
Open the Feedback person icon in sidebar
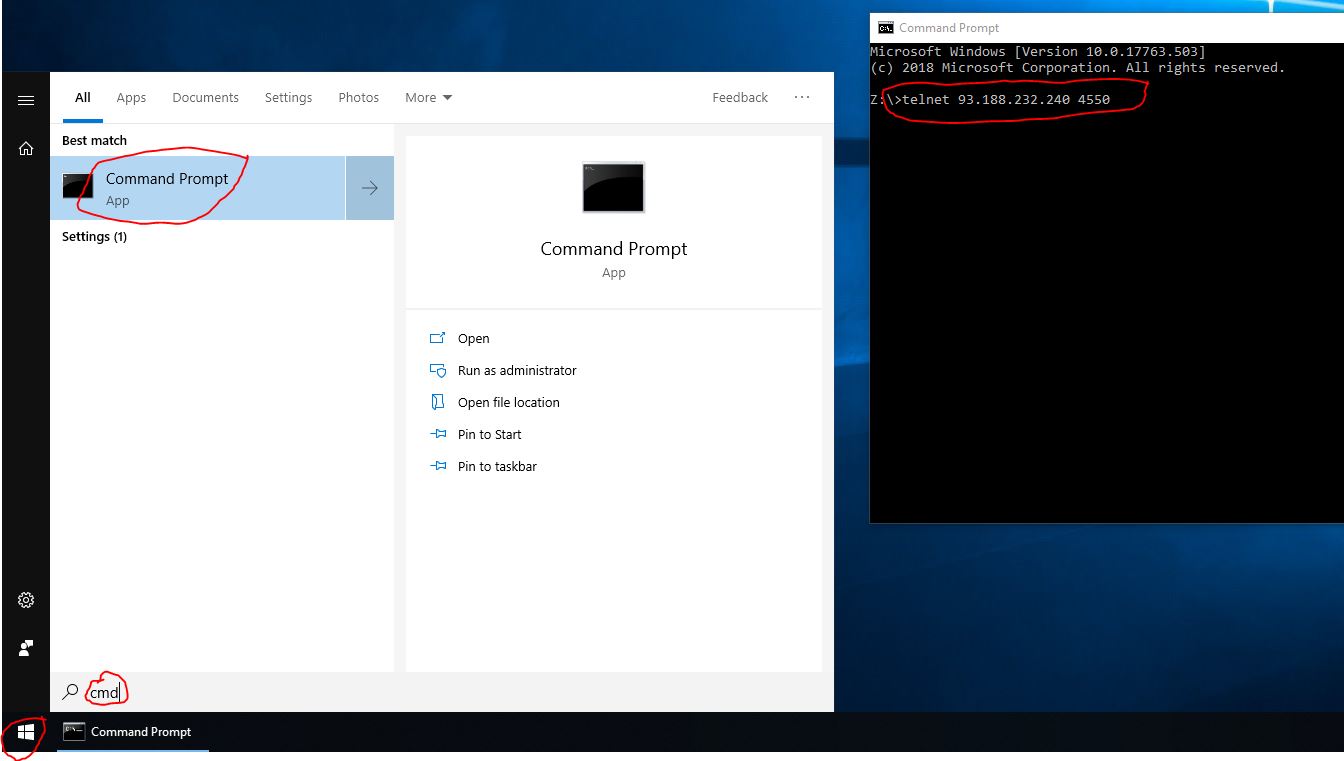coord(26,648)
